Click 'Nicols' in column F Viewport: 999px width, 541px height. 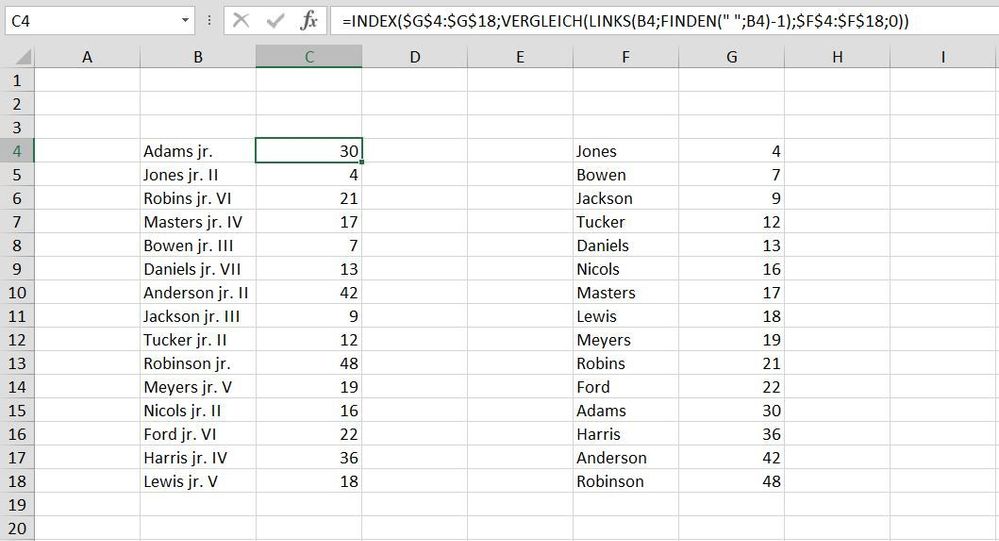pos(626,269)
